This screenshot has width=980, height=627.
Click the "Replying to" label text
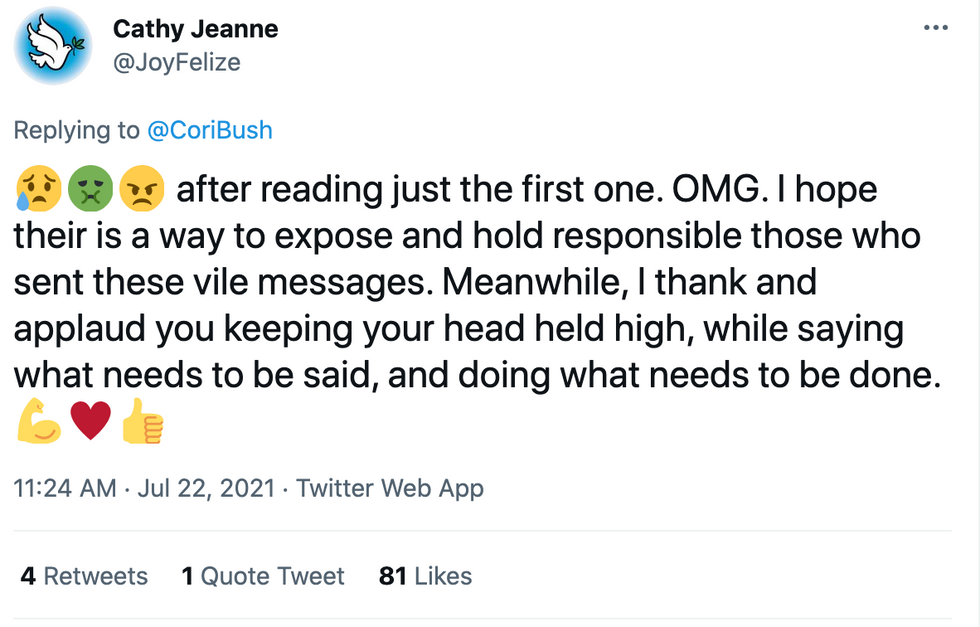click(x=76, y=130)
